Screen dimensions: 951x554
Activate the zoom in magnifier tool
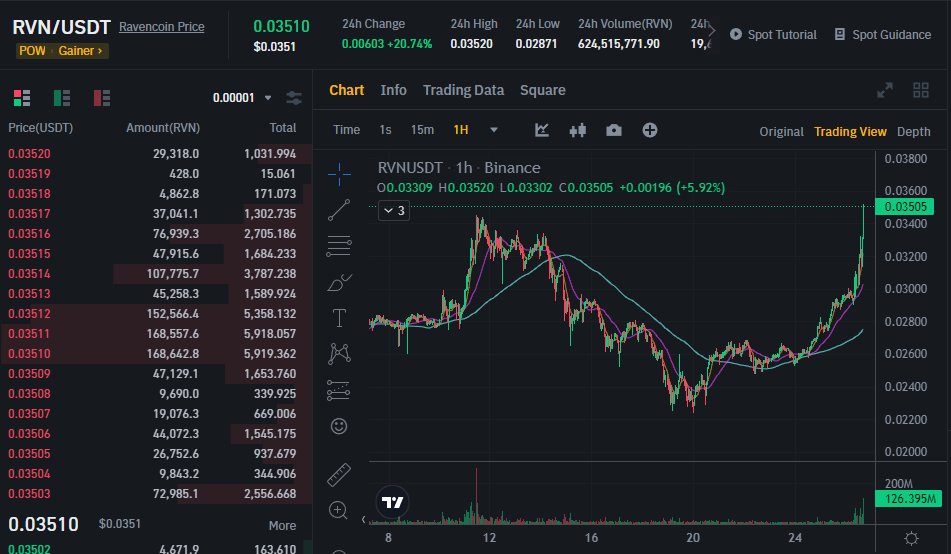coord(338,511)
